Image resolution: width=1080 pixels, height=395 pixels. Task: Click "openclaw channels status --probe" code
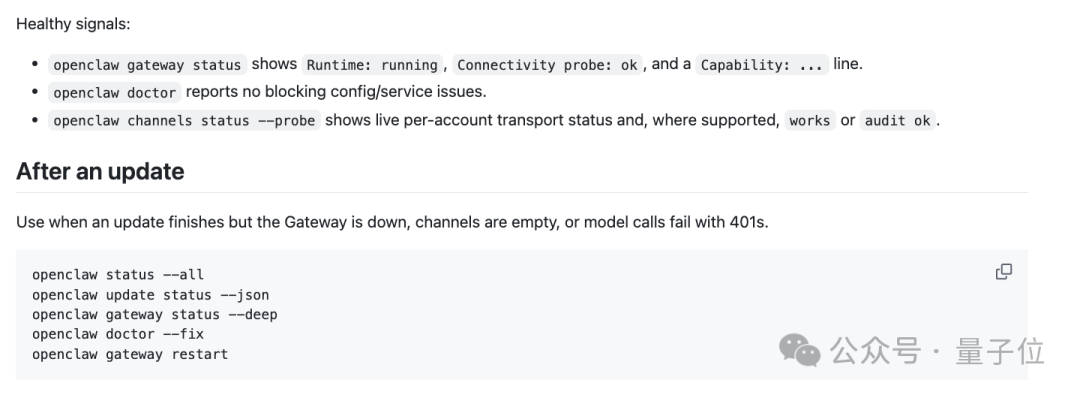[184, 121]
